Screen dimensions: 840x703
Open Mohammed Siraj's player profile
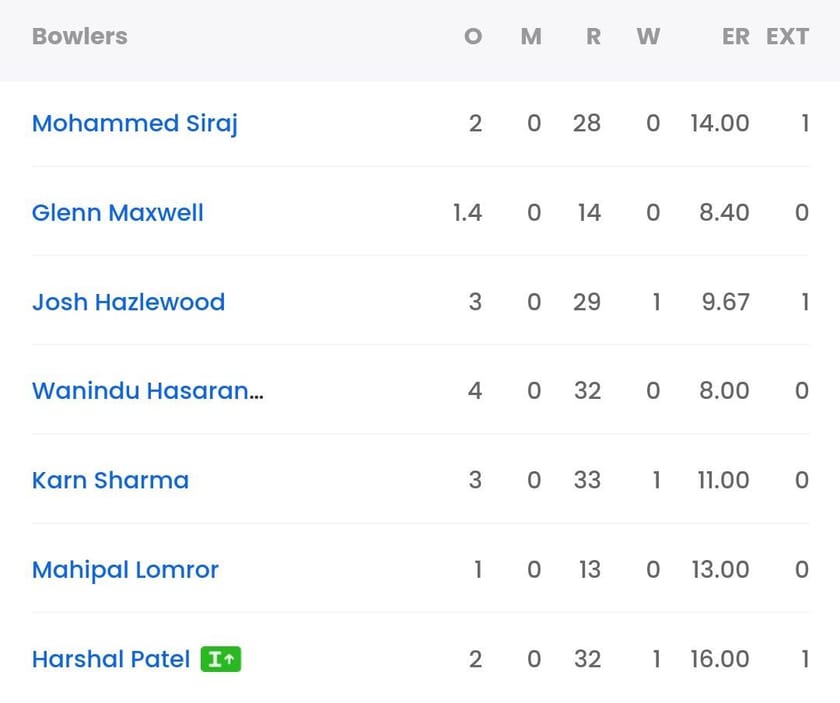point(134,123)
